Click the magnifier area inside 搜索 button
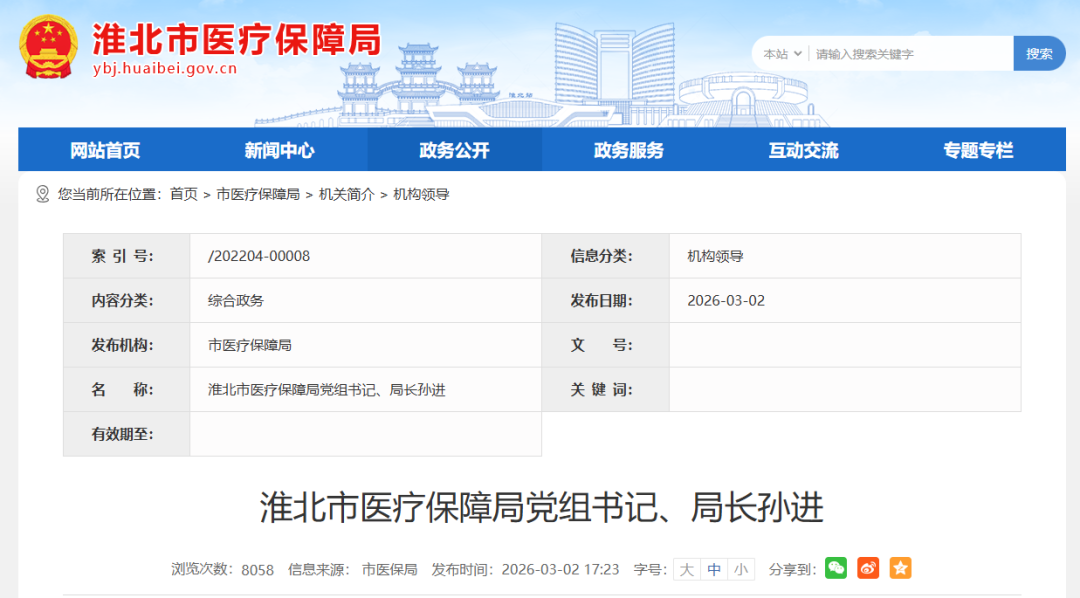The height and width of the screenshot is (598, 1080). pyautogui.click(x=1039, y=53)
